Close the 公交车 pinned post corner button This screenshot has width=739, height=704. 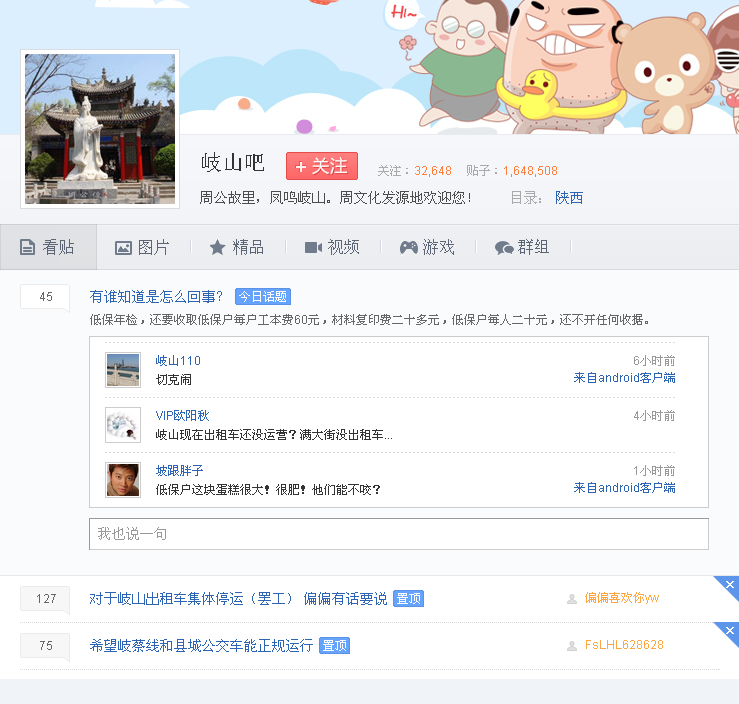click(730, 631)
